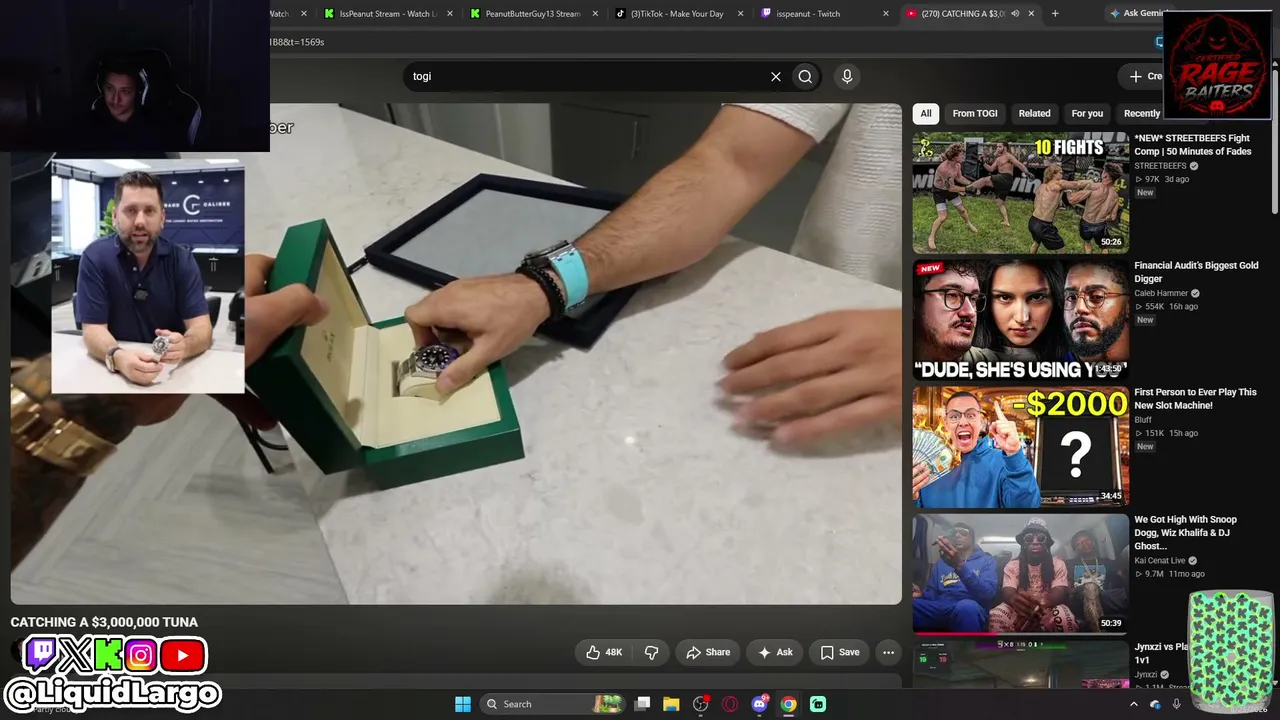The width and height of the screenshot is (1280, 720).
Task: Select the For you filter chip
Action: (x=1087, y=113)
